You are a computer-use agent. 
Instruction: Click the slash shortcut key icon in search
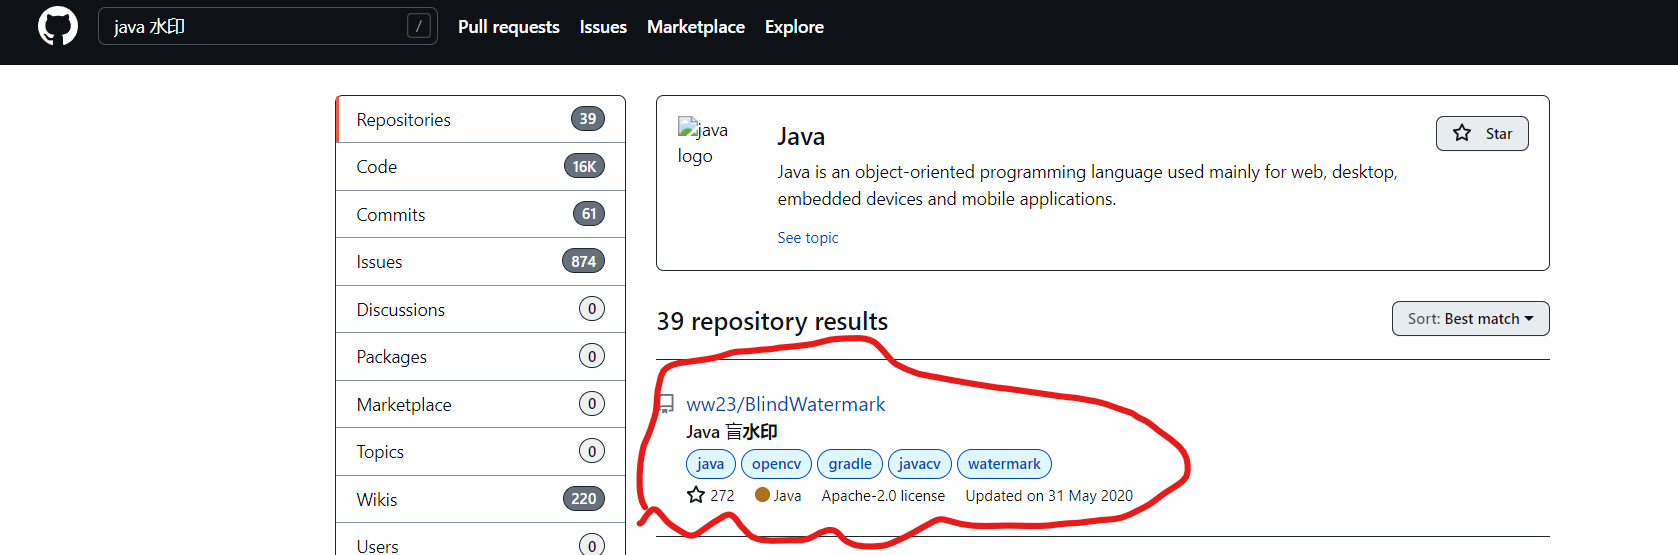pos(419,26)
